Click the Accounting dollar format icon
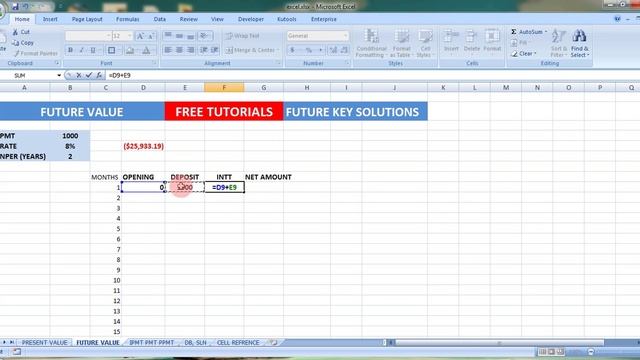The image size is (640, 360). [292, 50]
